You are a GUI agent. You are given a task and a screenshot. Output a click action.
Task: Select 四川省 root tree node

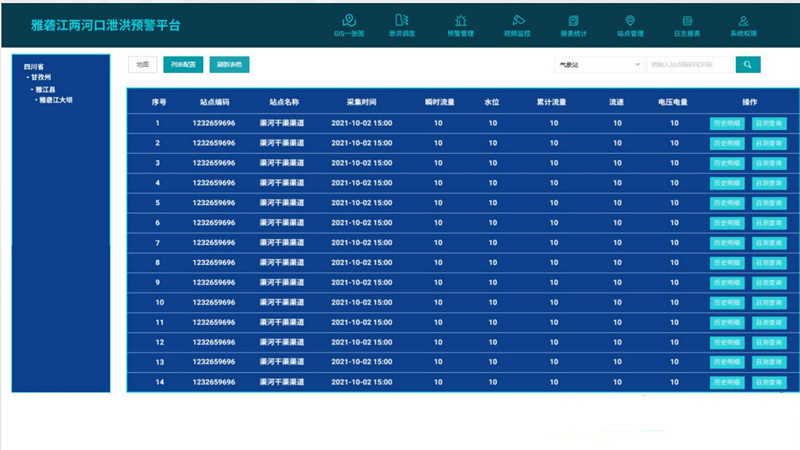point(34,66)
